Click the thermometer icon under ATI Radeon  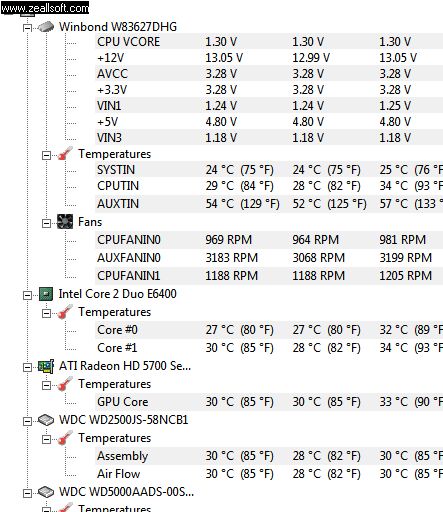65,384
